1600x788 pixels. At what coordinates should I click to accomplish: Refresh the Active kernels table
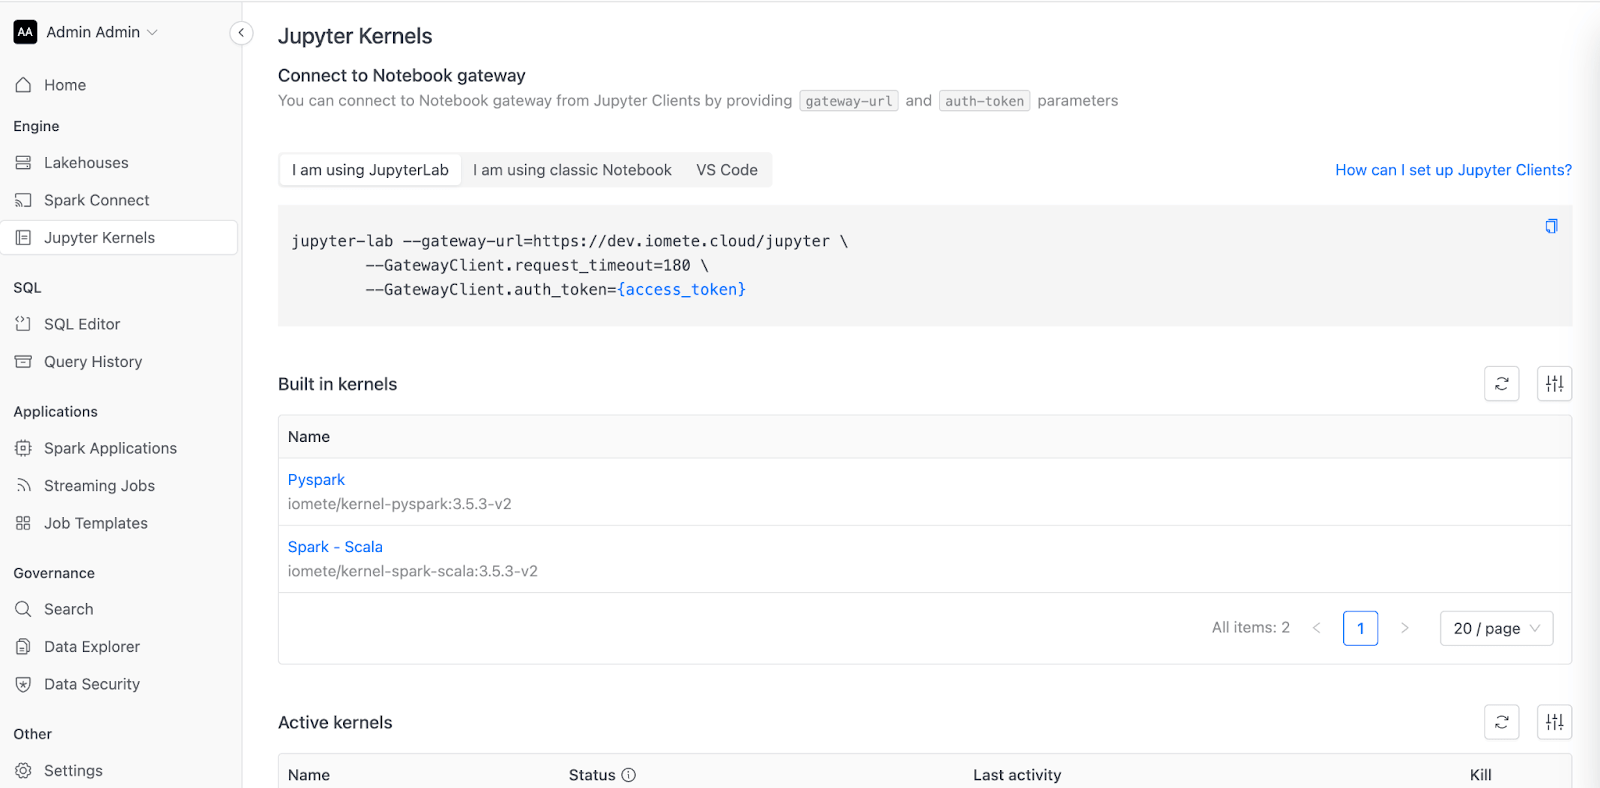point(1502,722)
